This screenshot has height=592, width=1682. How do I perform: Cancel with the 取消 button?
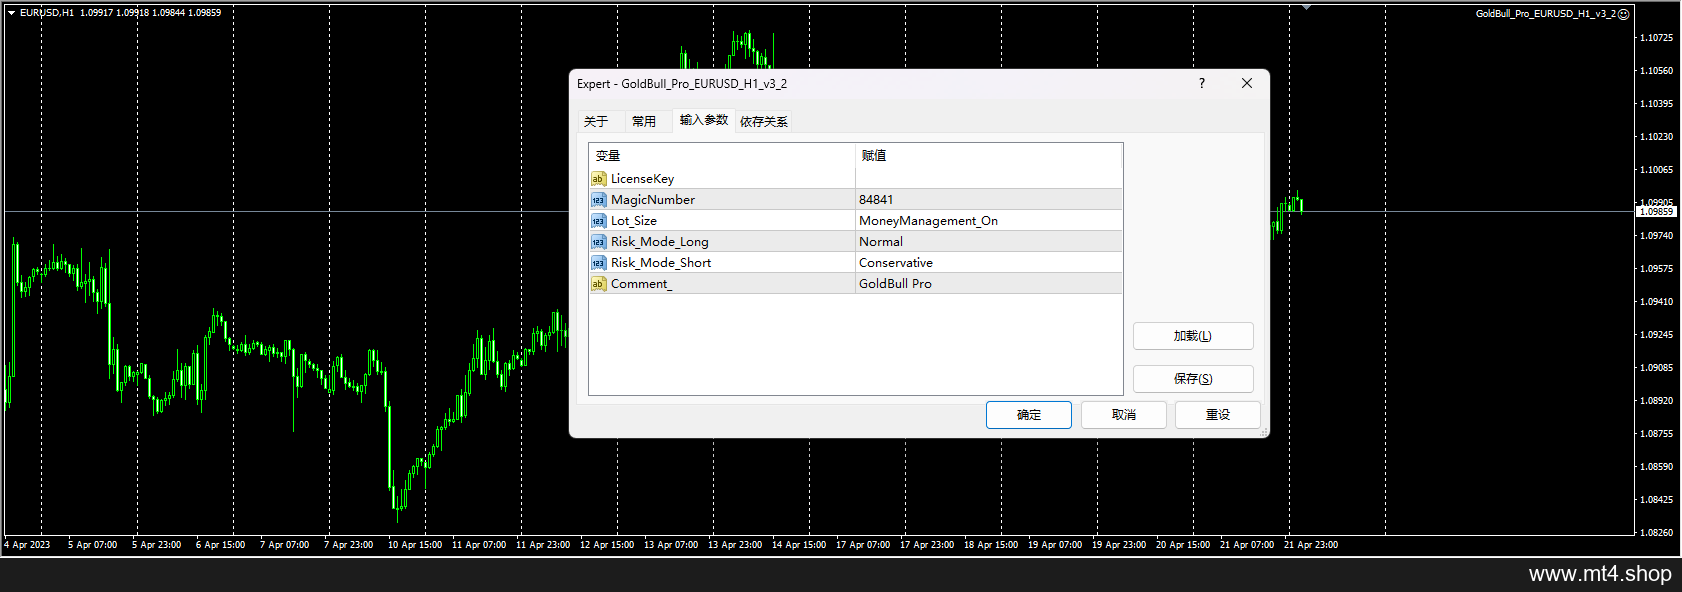click(1124, 415)
